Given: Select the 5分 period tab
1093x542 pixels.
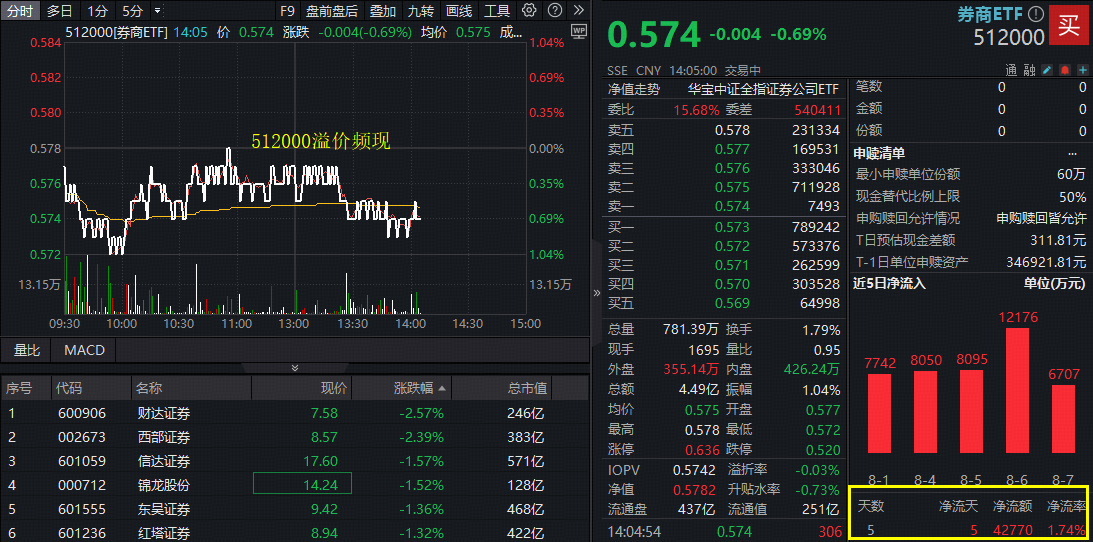Looking at the screenshot, I should (131, 10).
